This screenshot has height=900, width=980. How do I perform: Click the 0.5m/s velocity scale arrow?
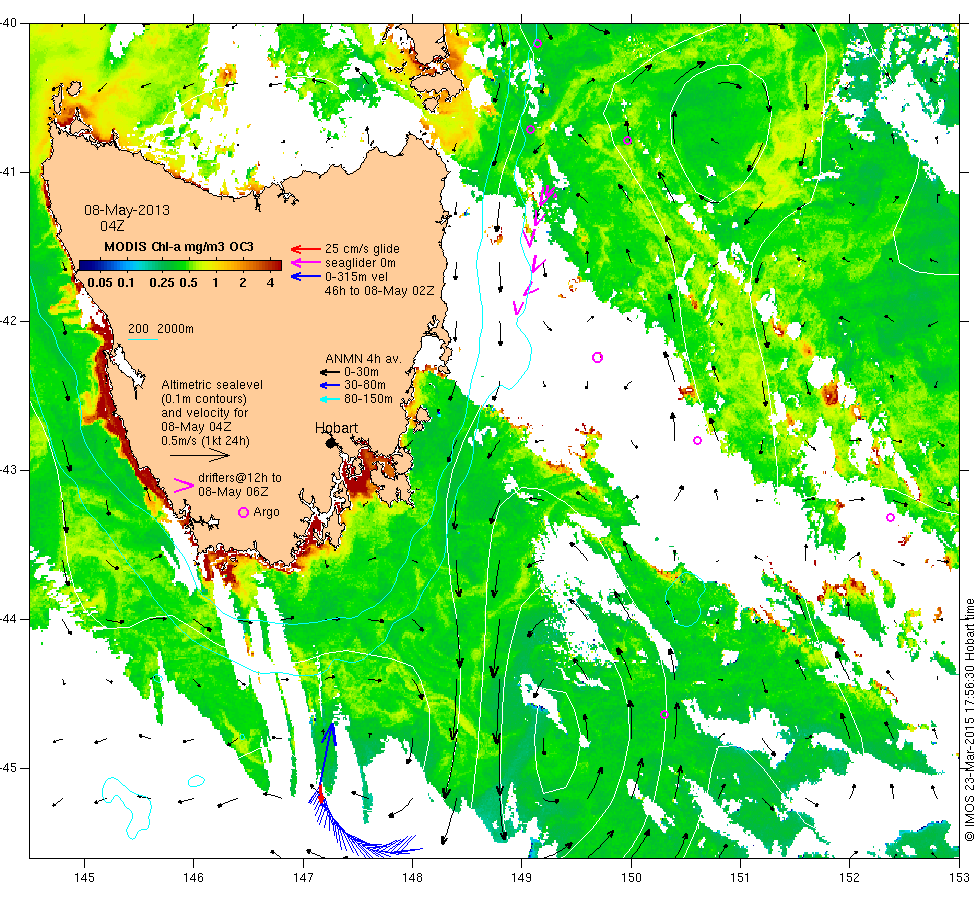point(200,456)
